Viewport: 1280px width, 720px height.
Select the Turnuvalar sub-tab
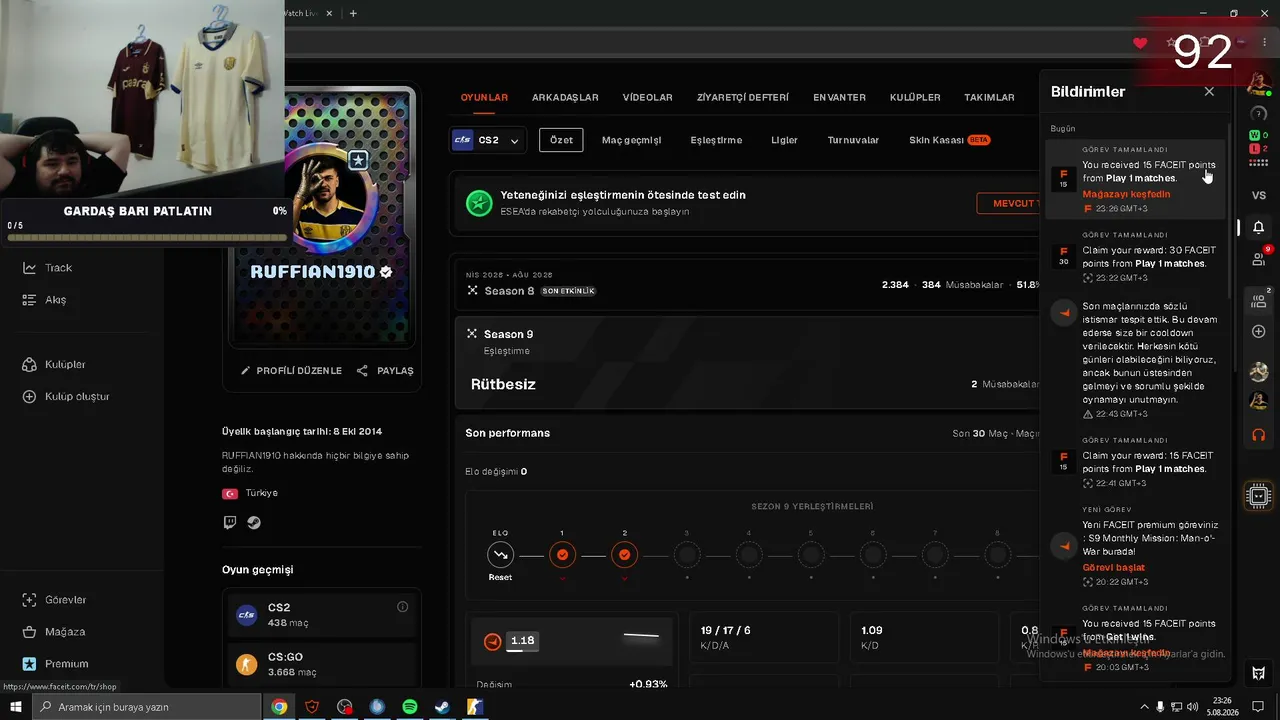click(853, 140)
